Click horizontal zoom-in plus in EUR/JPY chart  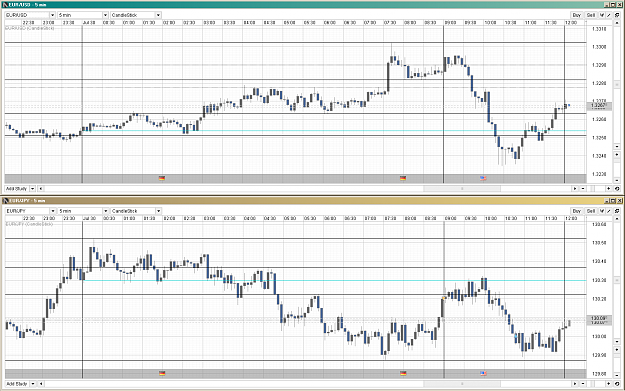click(609, 384)
